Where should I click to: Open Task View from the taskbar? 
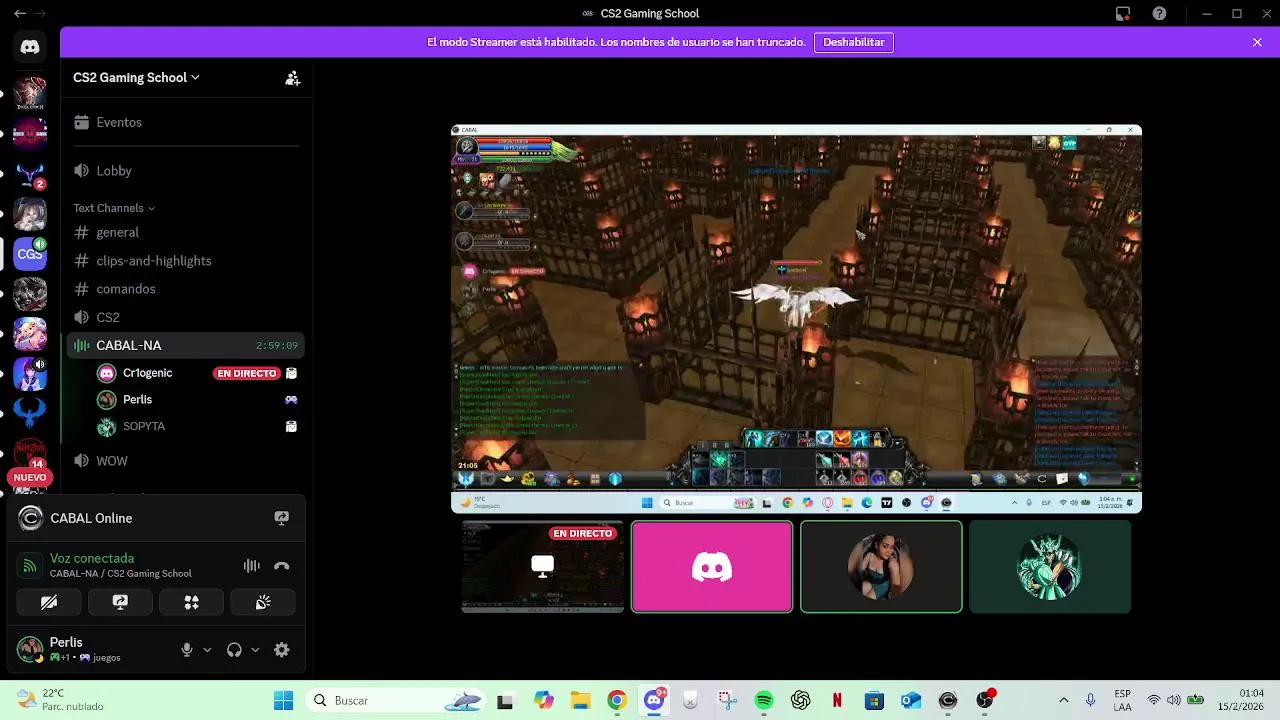tap(505, 700)
